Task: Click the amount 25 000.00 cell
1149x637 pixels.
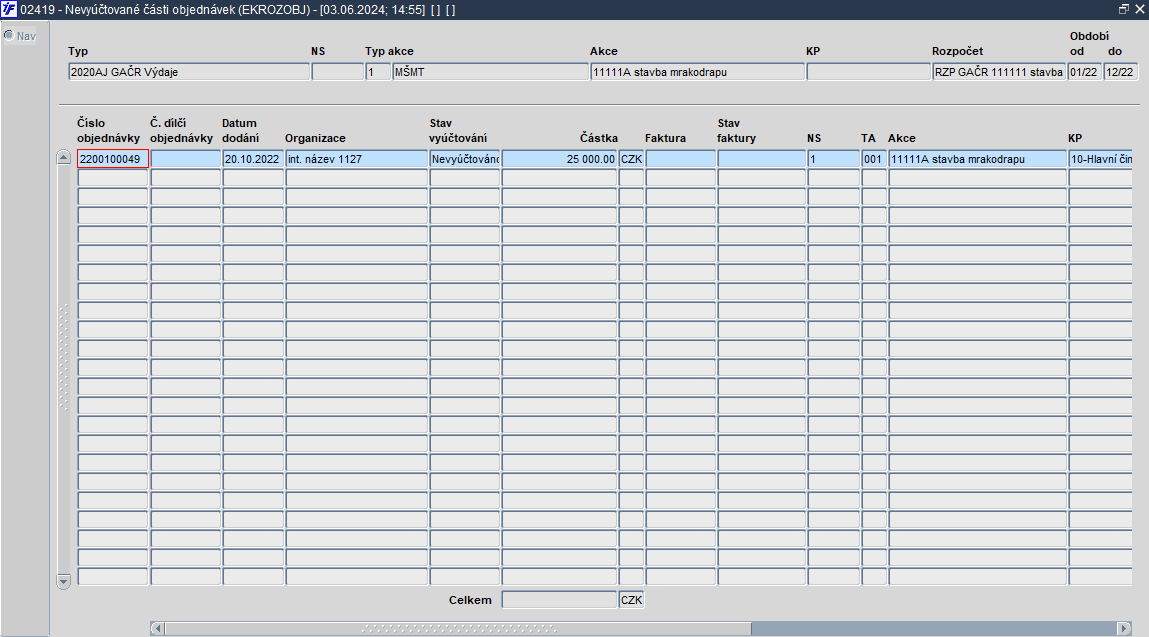Action: [x=559, y=159]
